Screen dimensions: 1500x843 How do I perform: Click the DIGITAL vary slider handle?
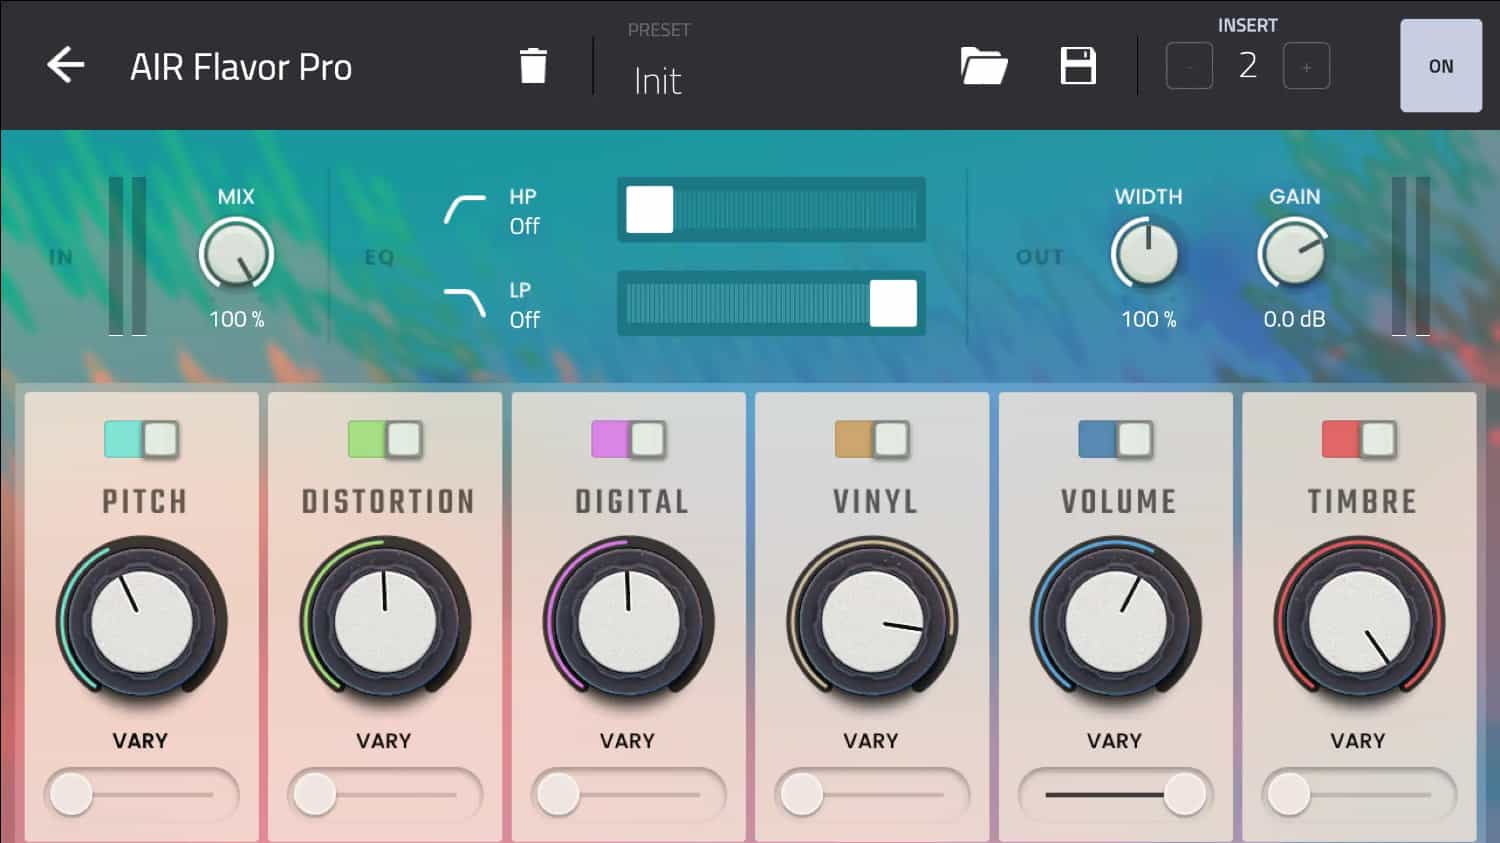point(558,795)
